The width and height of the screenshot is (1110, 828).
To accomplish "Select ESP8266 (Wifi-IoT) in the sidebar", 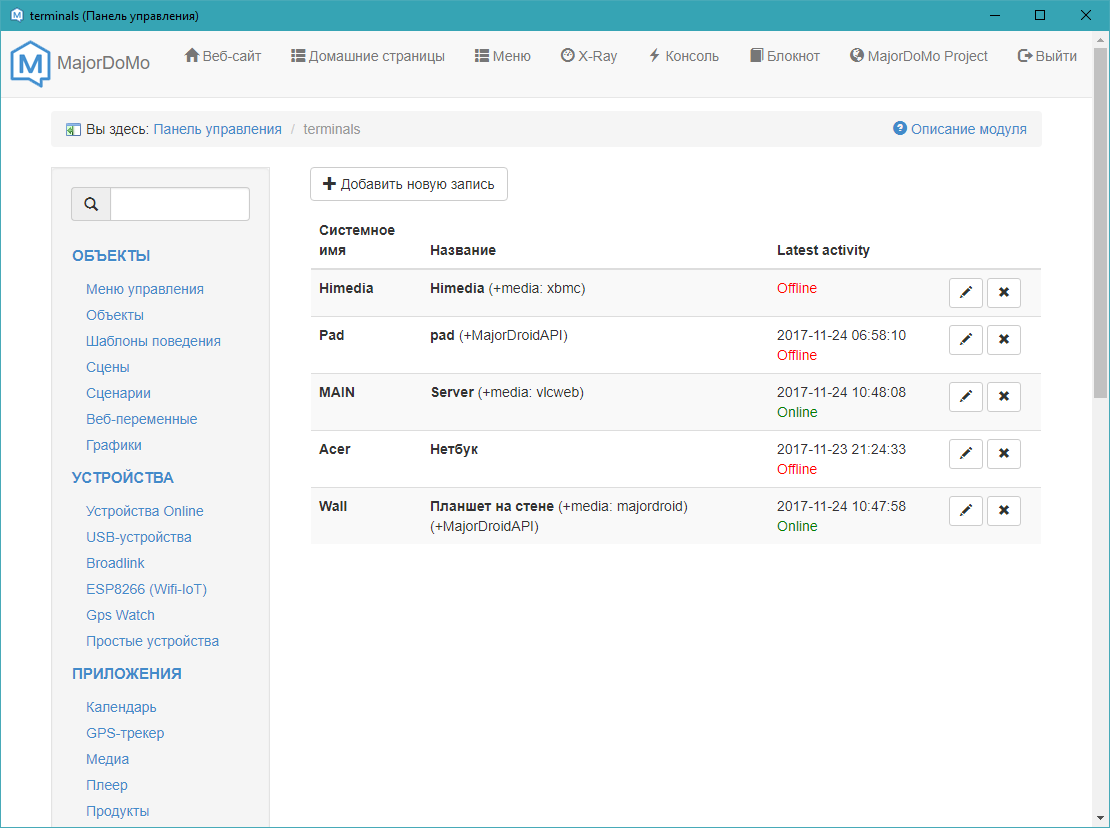I will pyautogui.click(x=146, y=589).
